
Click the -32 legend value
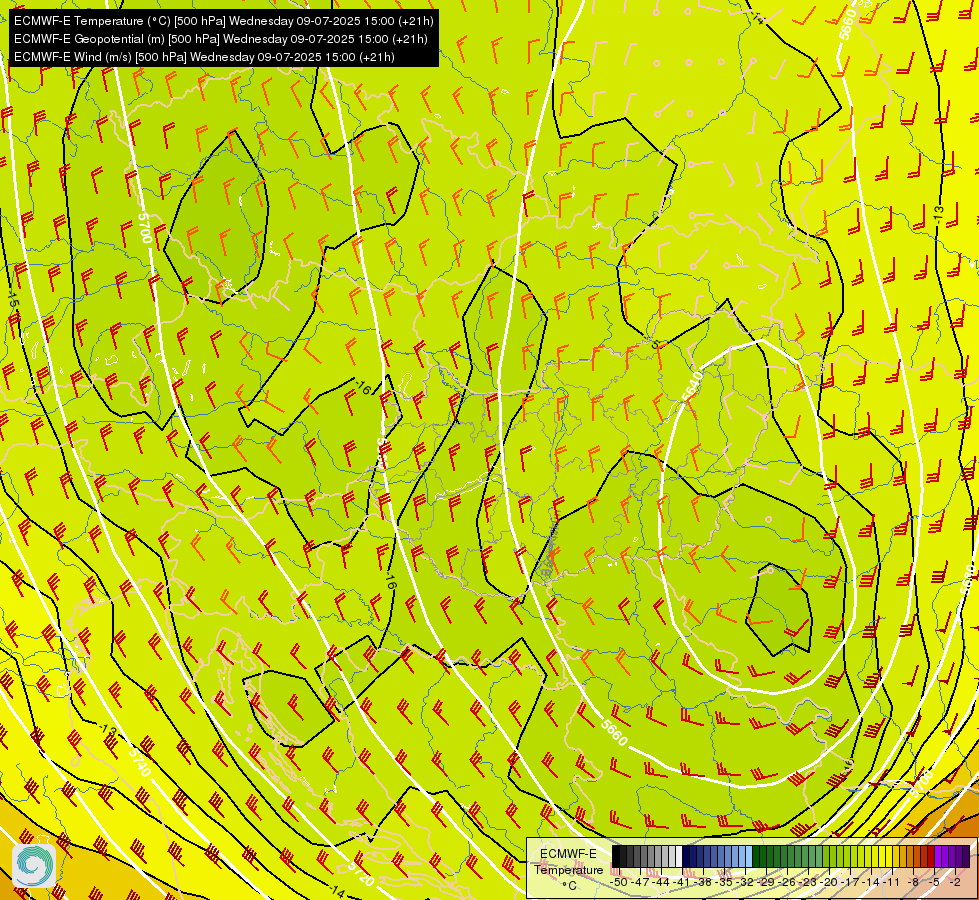(x=745, y=882)
